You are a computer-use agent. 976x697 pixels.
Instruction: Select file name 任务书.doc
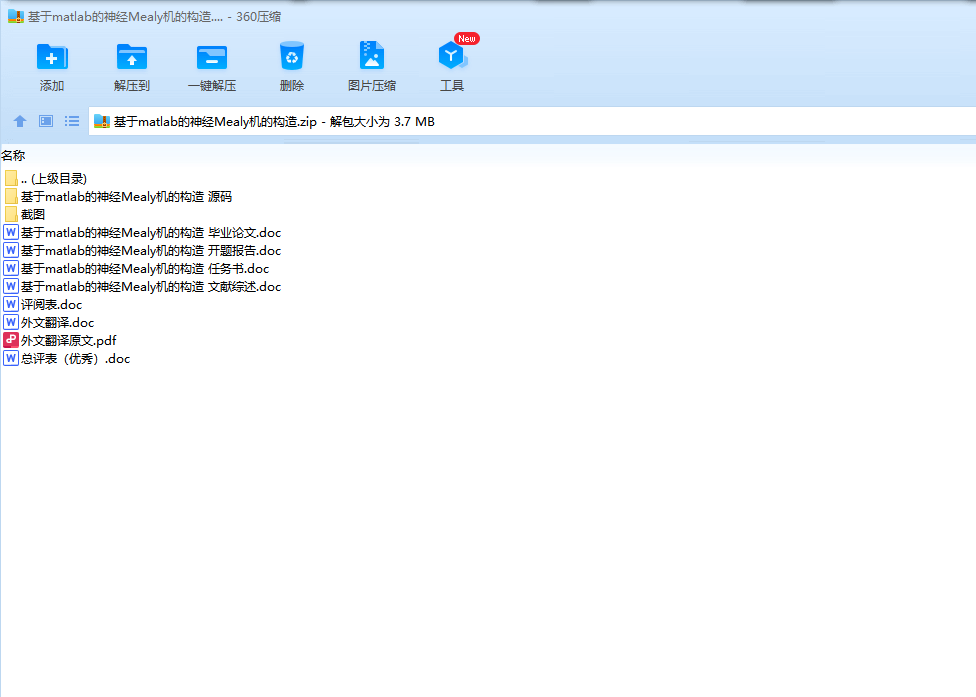[x=145, y=269]
